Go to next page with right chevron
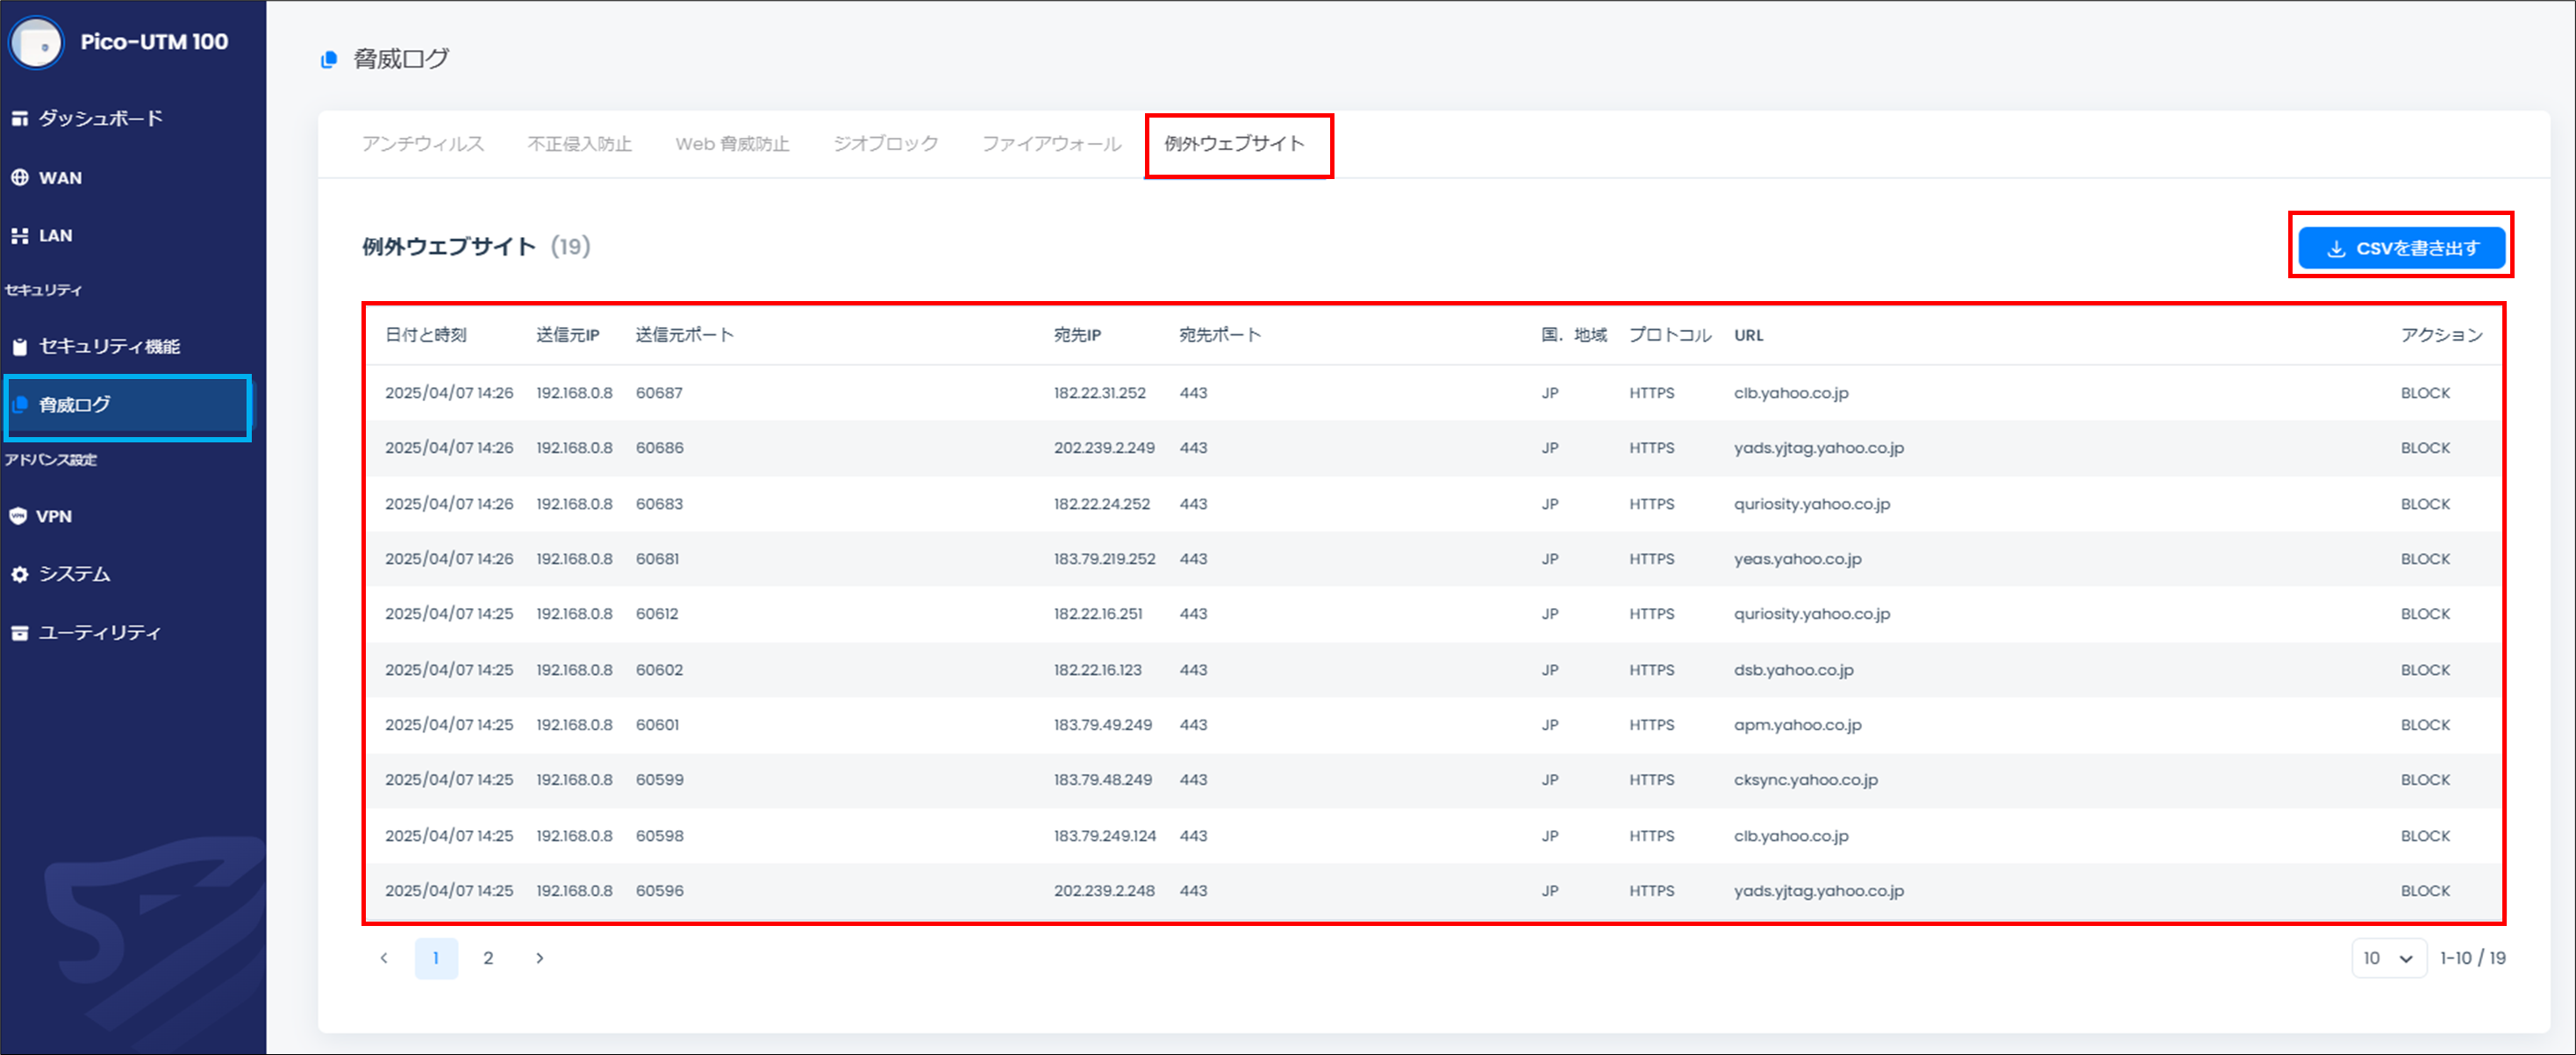Image resolution: width=2576 pixels, height=1055 pixels. 540,958
